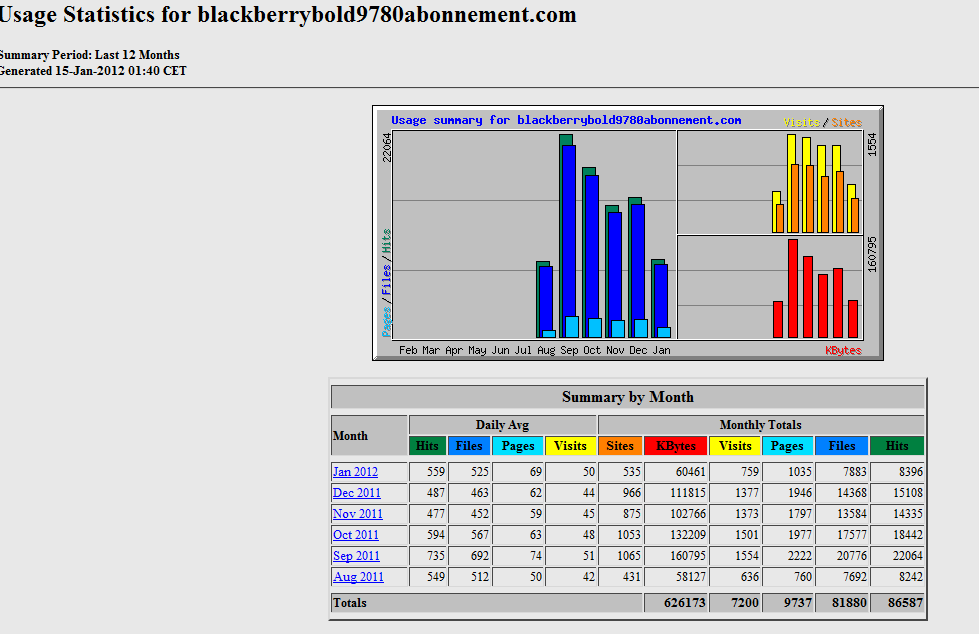
Task: Open the Dec 2011 monthly report link
Action: pyautogui.click(x=357, y=493)
